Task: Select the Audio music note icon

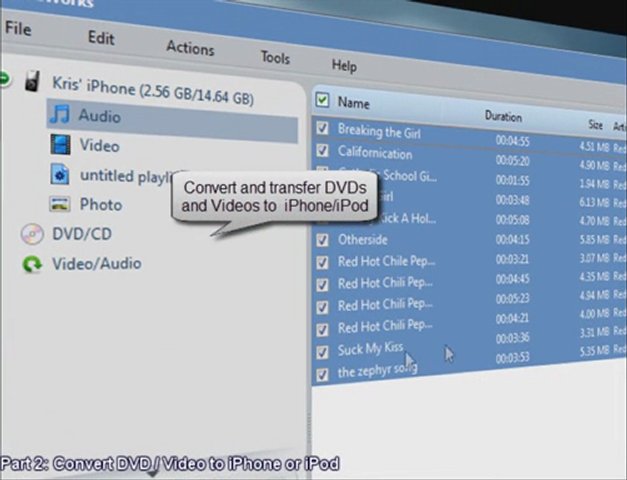Action: [x=61, y=114]
